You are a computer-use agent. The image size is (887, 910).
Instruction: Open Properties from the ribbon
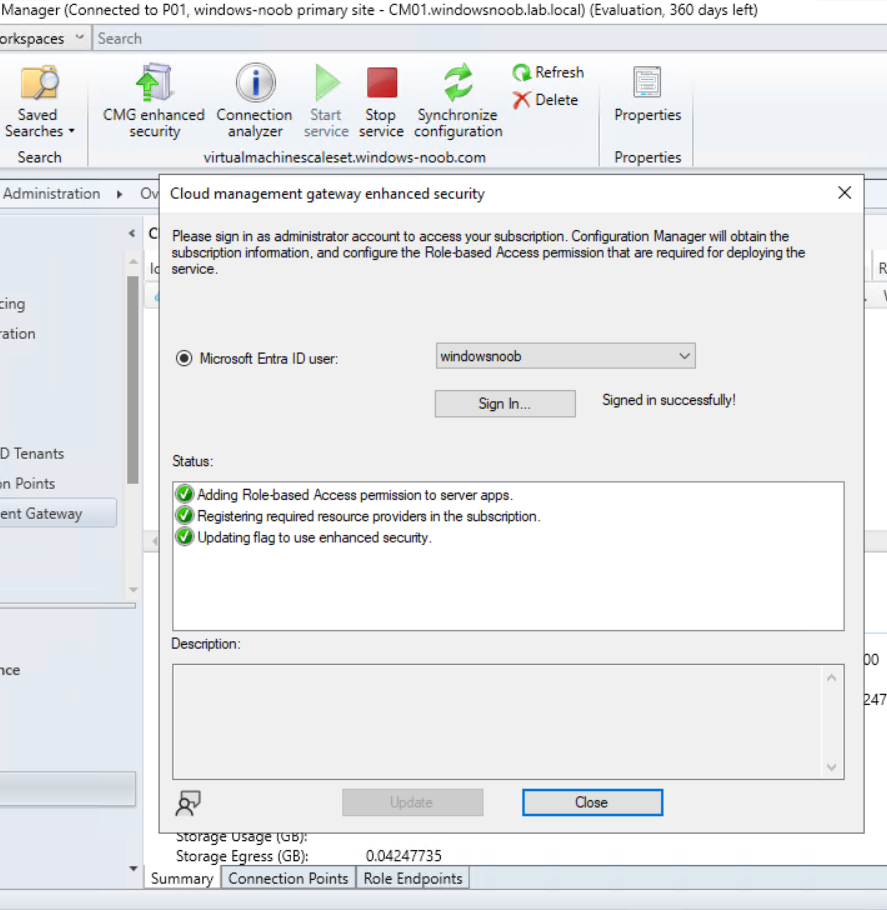pos(647,95)
